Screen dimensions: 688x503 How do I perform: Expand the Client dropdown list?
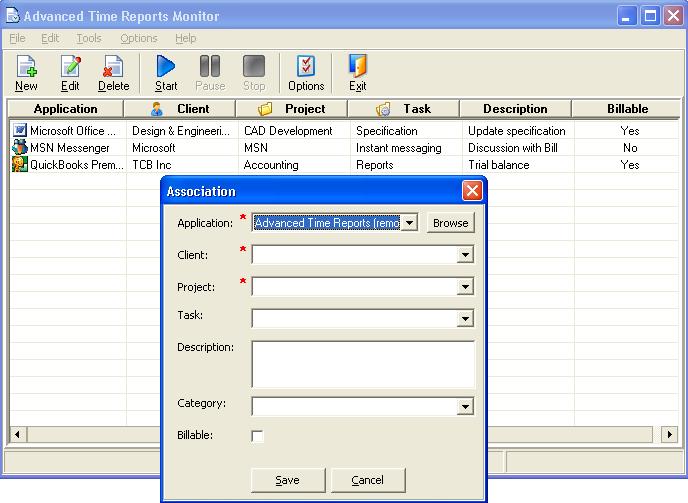pyautogui.click(x=464, y=255)
